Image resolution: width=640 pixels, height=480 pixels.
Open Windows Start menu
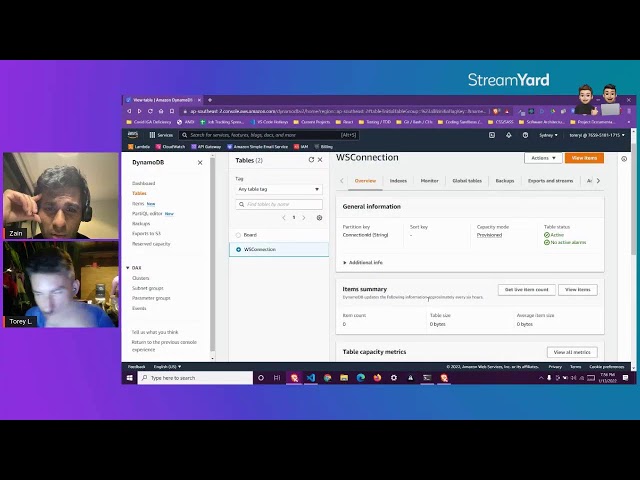click(129, 378)
